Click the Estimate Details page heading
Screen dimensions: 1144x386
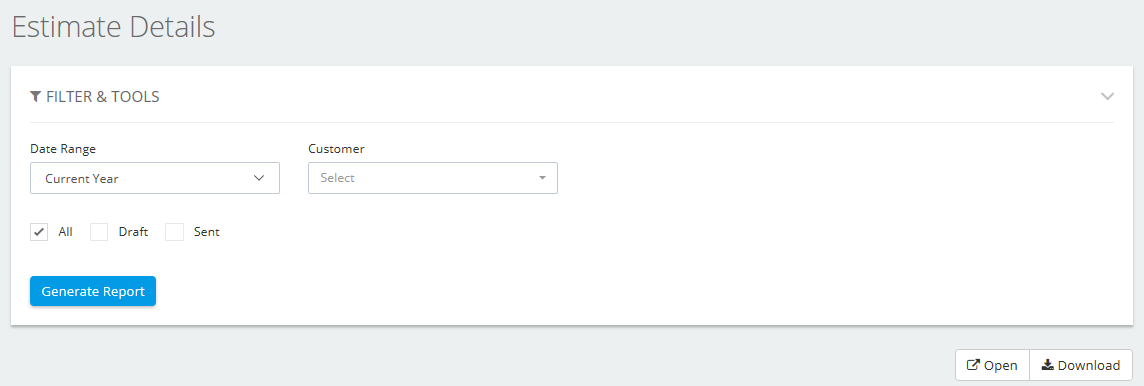[x=114, y=27]
